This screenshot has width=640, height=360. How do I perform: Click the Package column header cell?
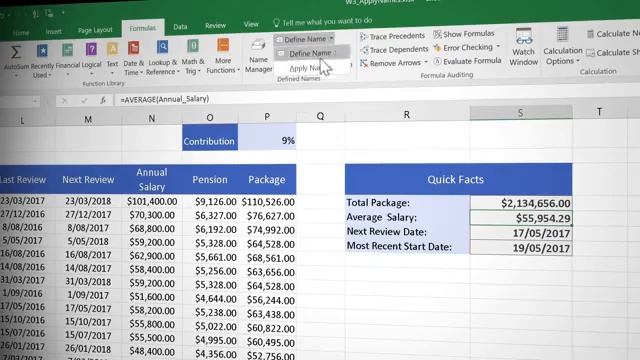267,180
